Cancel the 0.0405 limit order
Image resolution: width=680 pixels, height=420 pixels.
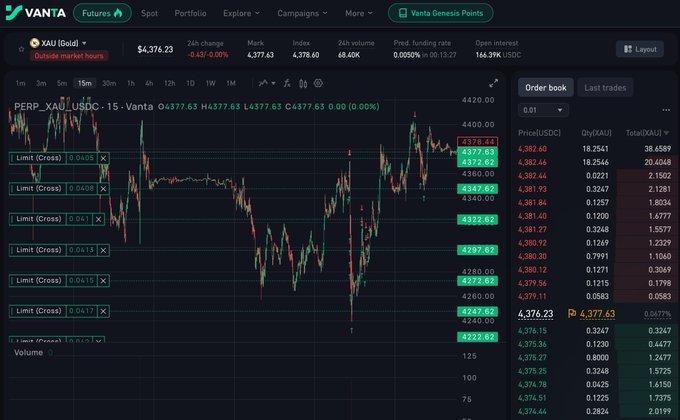(x=103, y=158)
